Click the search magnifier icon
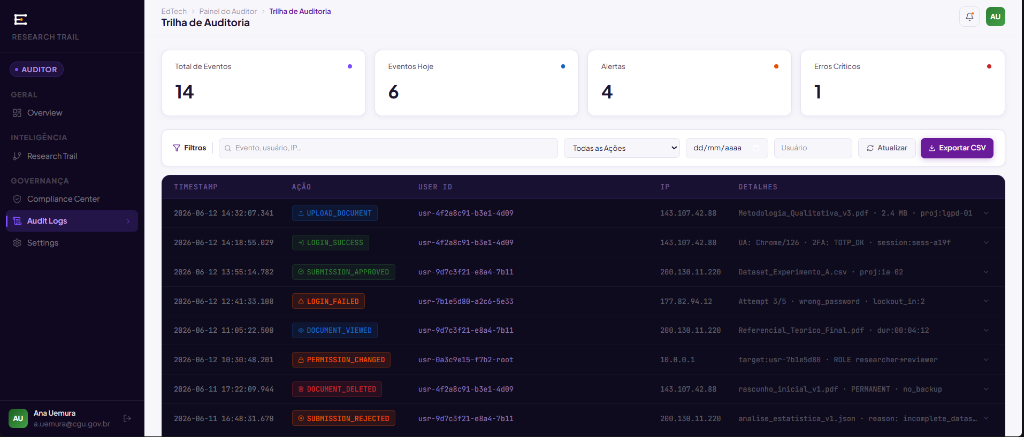1024x437 pixels. point(228,148)
